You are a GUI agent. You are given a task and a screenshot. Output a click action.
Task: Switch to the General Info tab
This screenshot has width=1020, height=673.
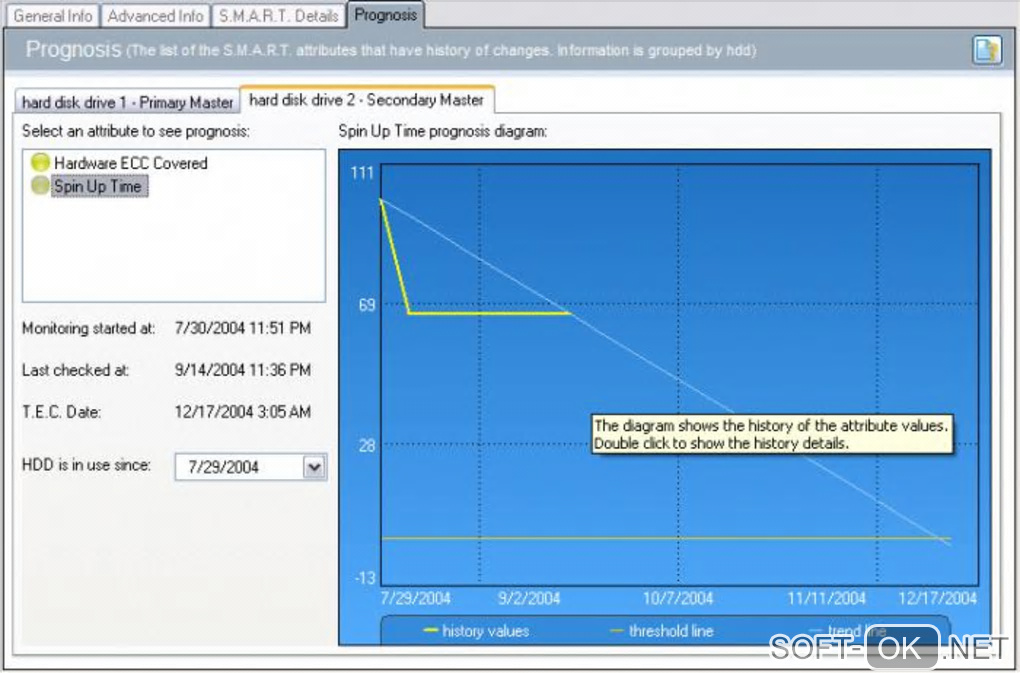[53, 16]
